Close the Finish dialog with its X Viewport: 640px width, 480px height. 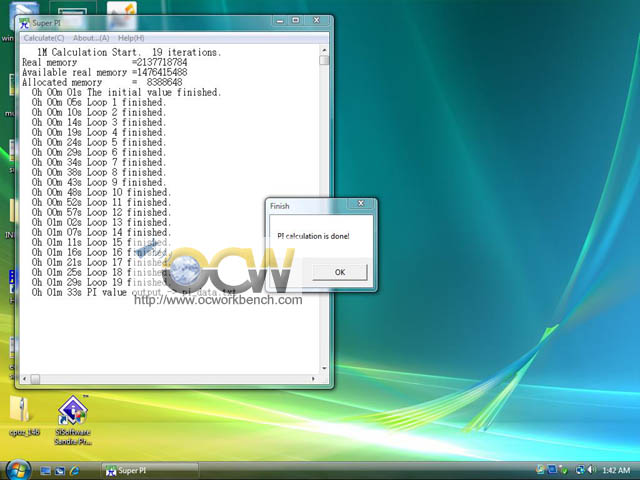point(361,203)
